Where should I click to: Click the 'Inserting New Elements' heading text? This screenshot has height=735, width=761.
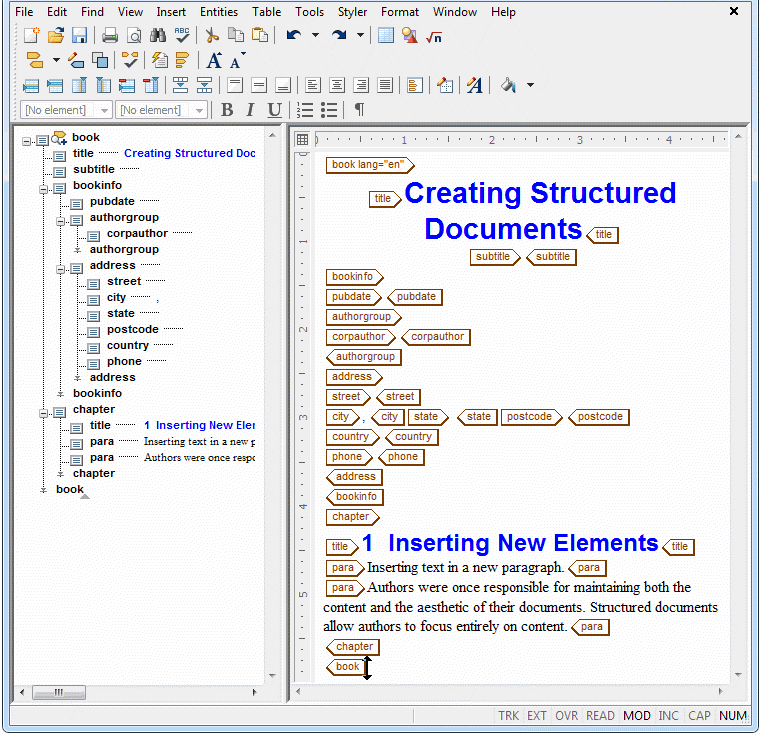(523, 543)
